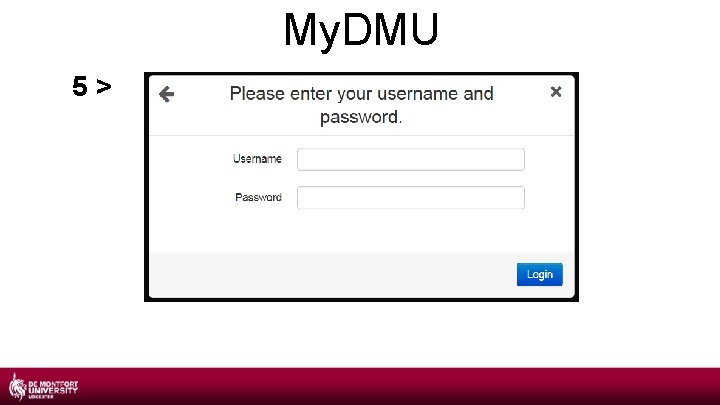Click the LEICESTER text under the logo
This screenshot has height=405, width=720.
point(41,397)
